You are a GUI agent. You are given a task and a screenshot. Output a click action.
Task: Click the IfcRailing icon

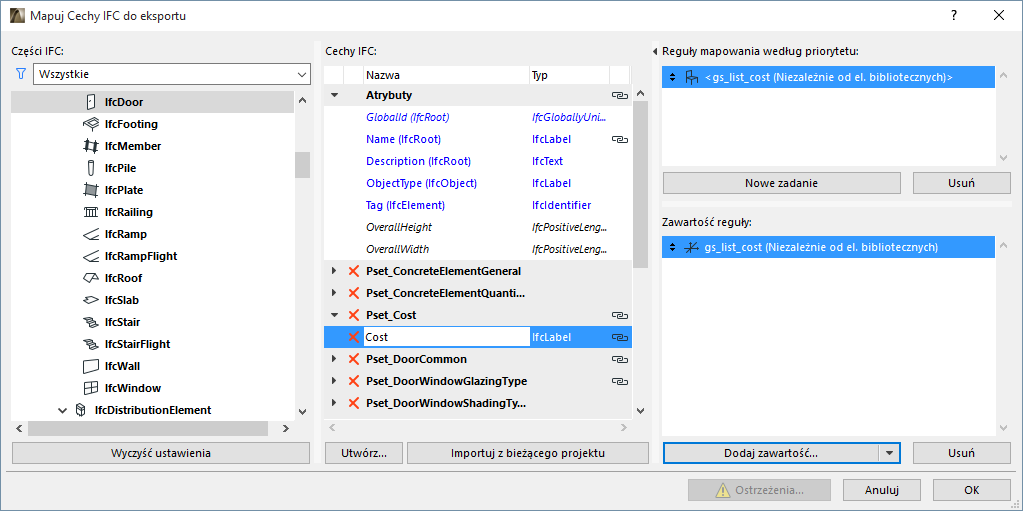tap(91, 212)
